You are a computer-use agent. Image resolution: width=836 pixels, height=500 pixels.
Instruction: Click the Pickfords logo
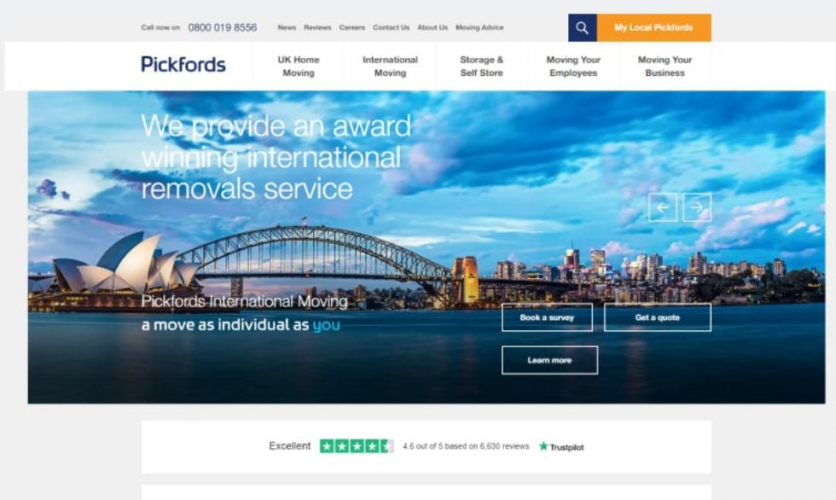coord(183,64)
